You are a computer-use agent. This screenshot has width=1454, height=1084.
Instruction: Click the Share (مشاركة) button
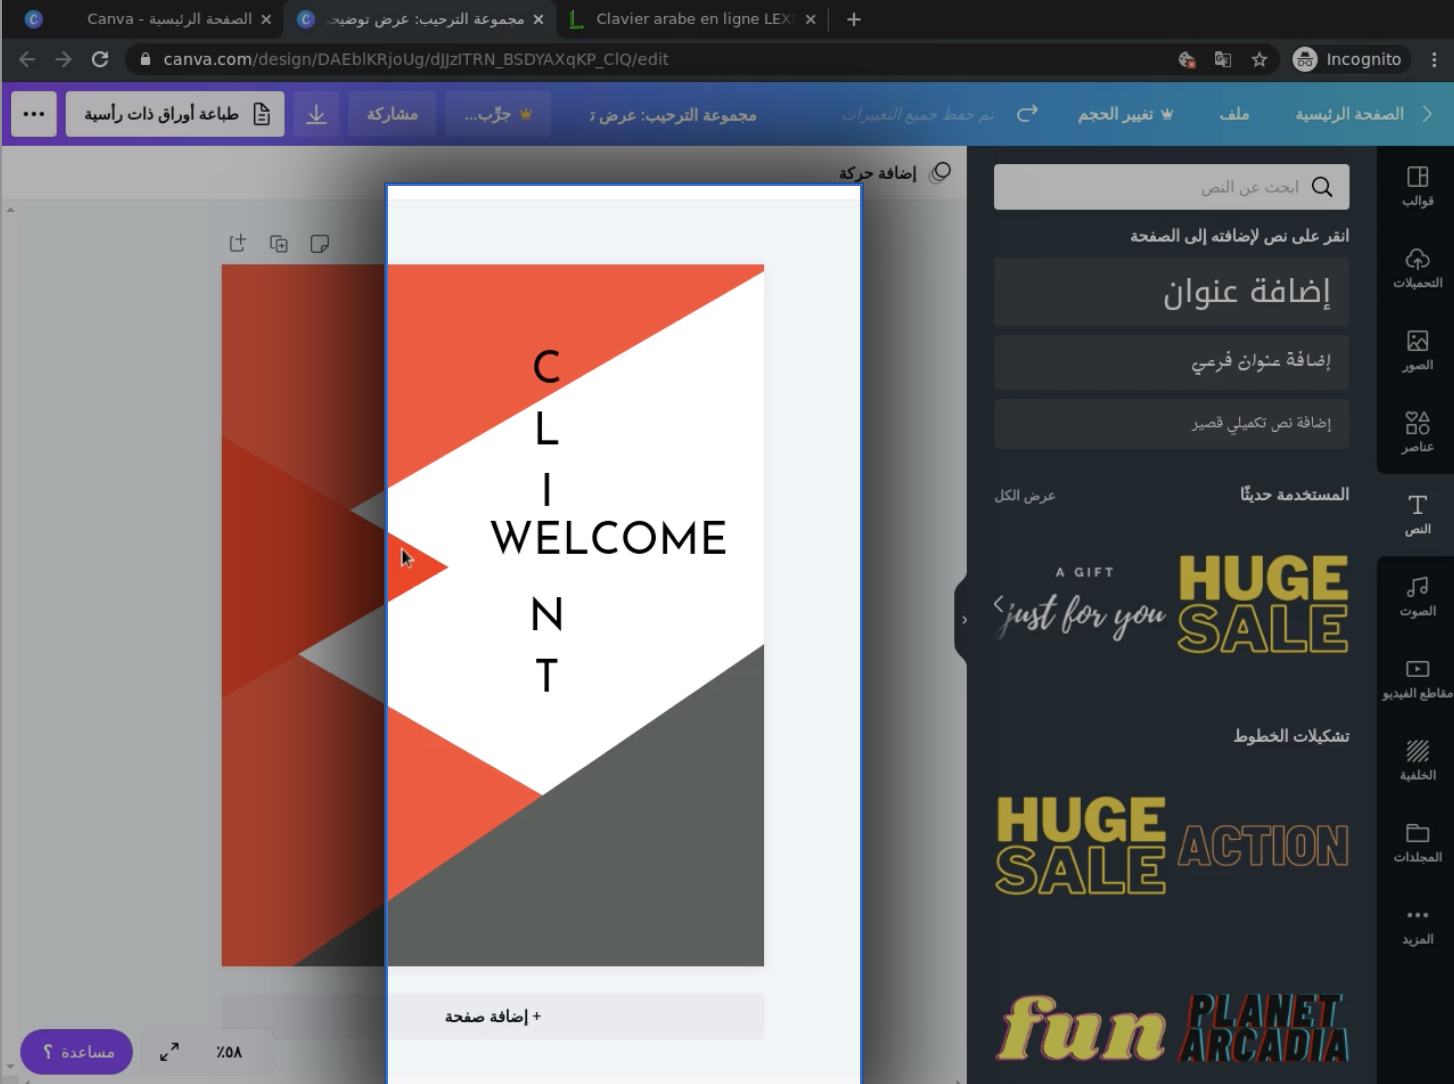392,114
